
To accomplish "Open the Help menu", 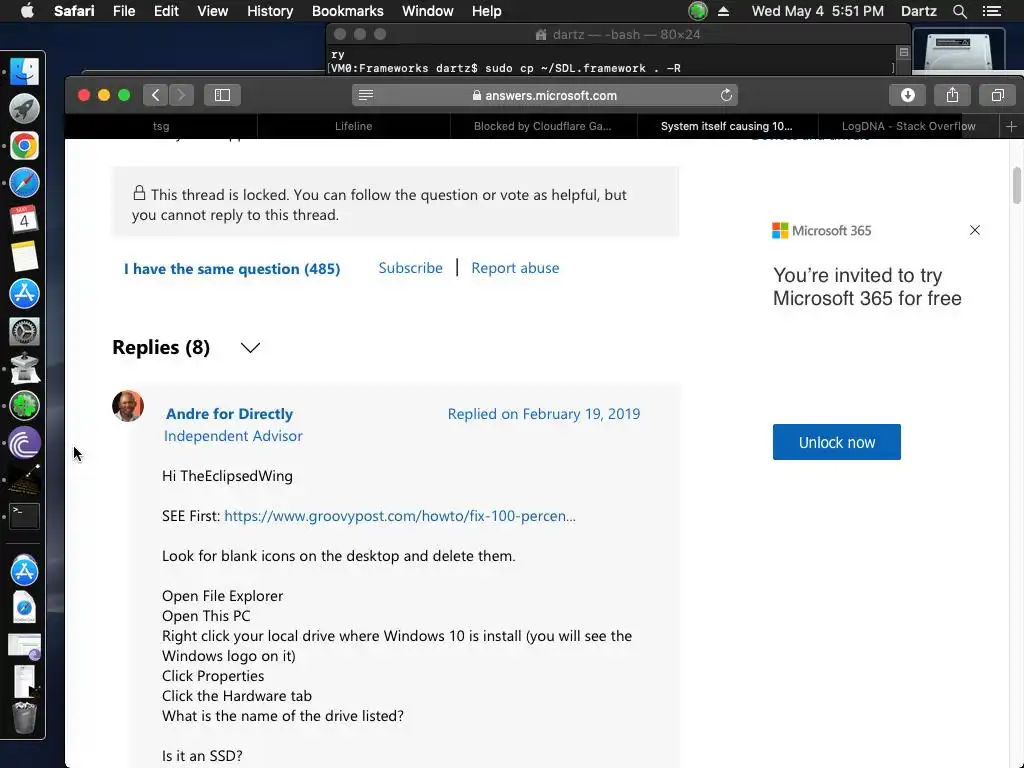I will click(x=487, y=11).
